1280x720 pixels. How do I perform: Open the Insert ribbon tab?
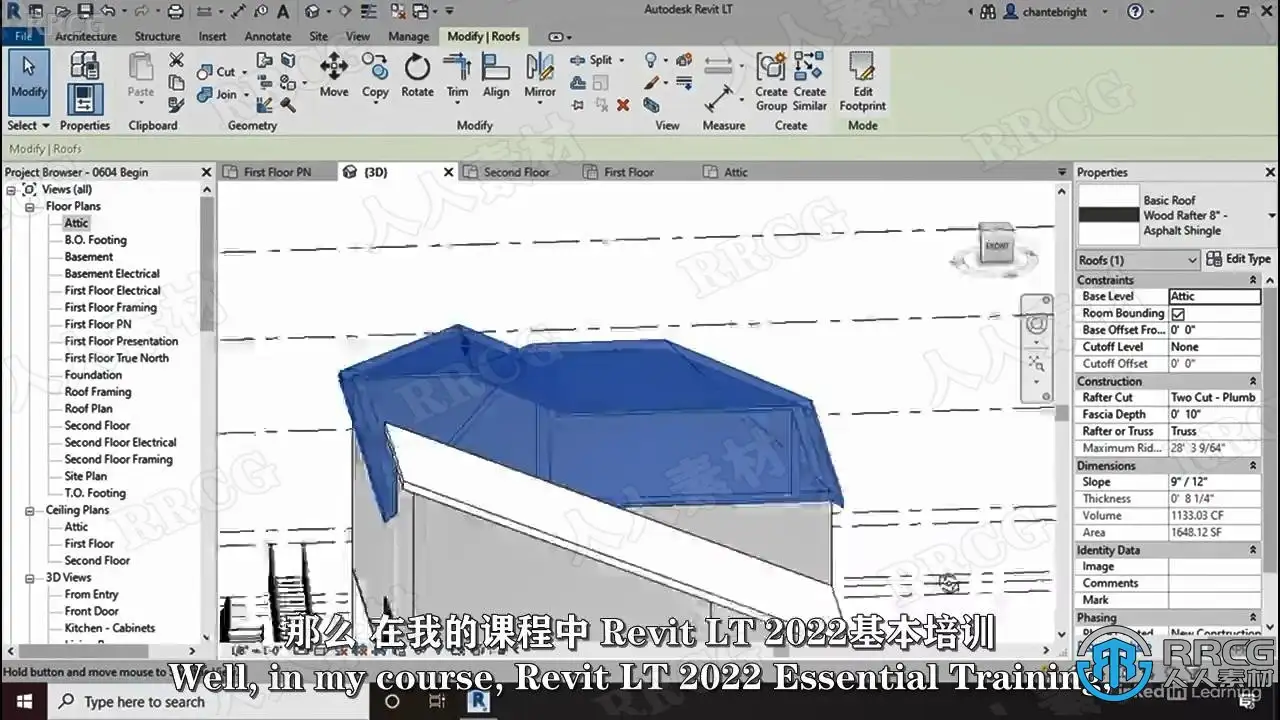(212, 37)
